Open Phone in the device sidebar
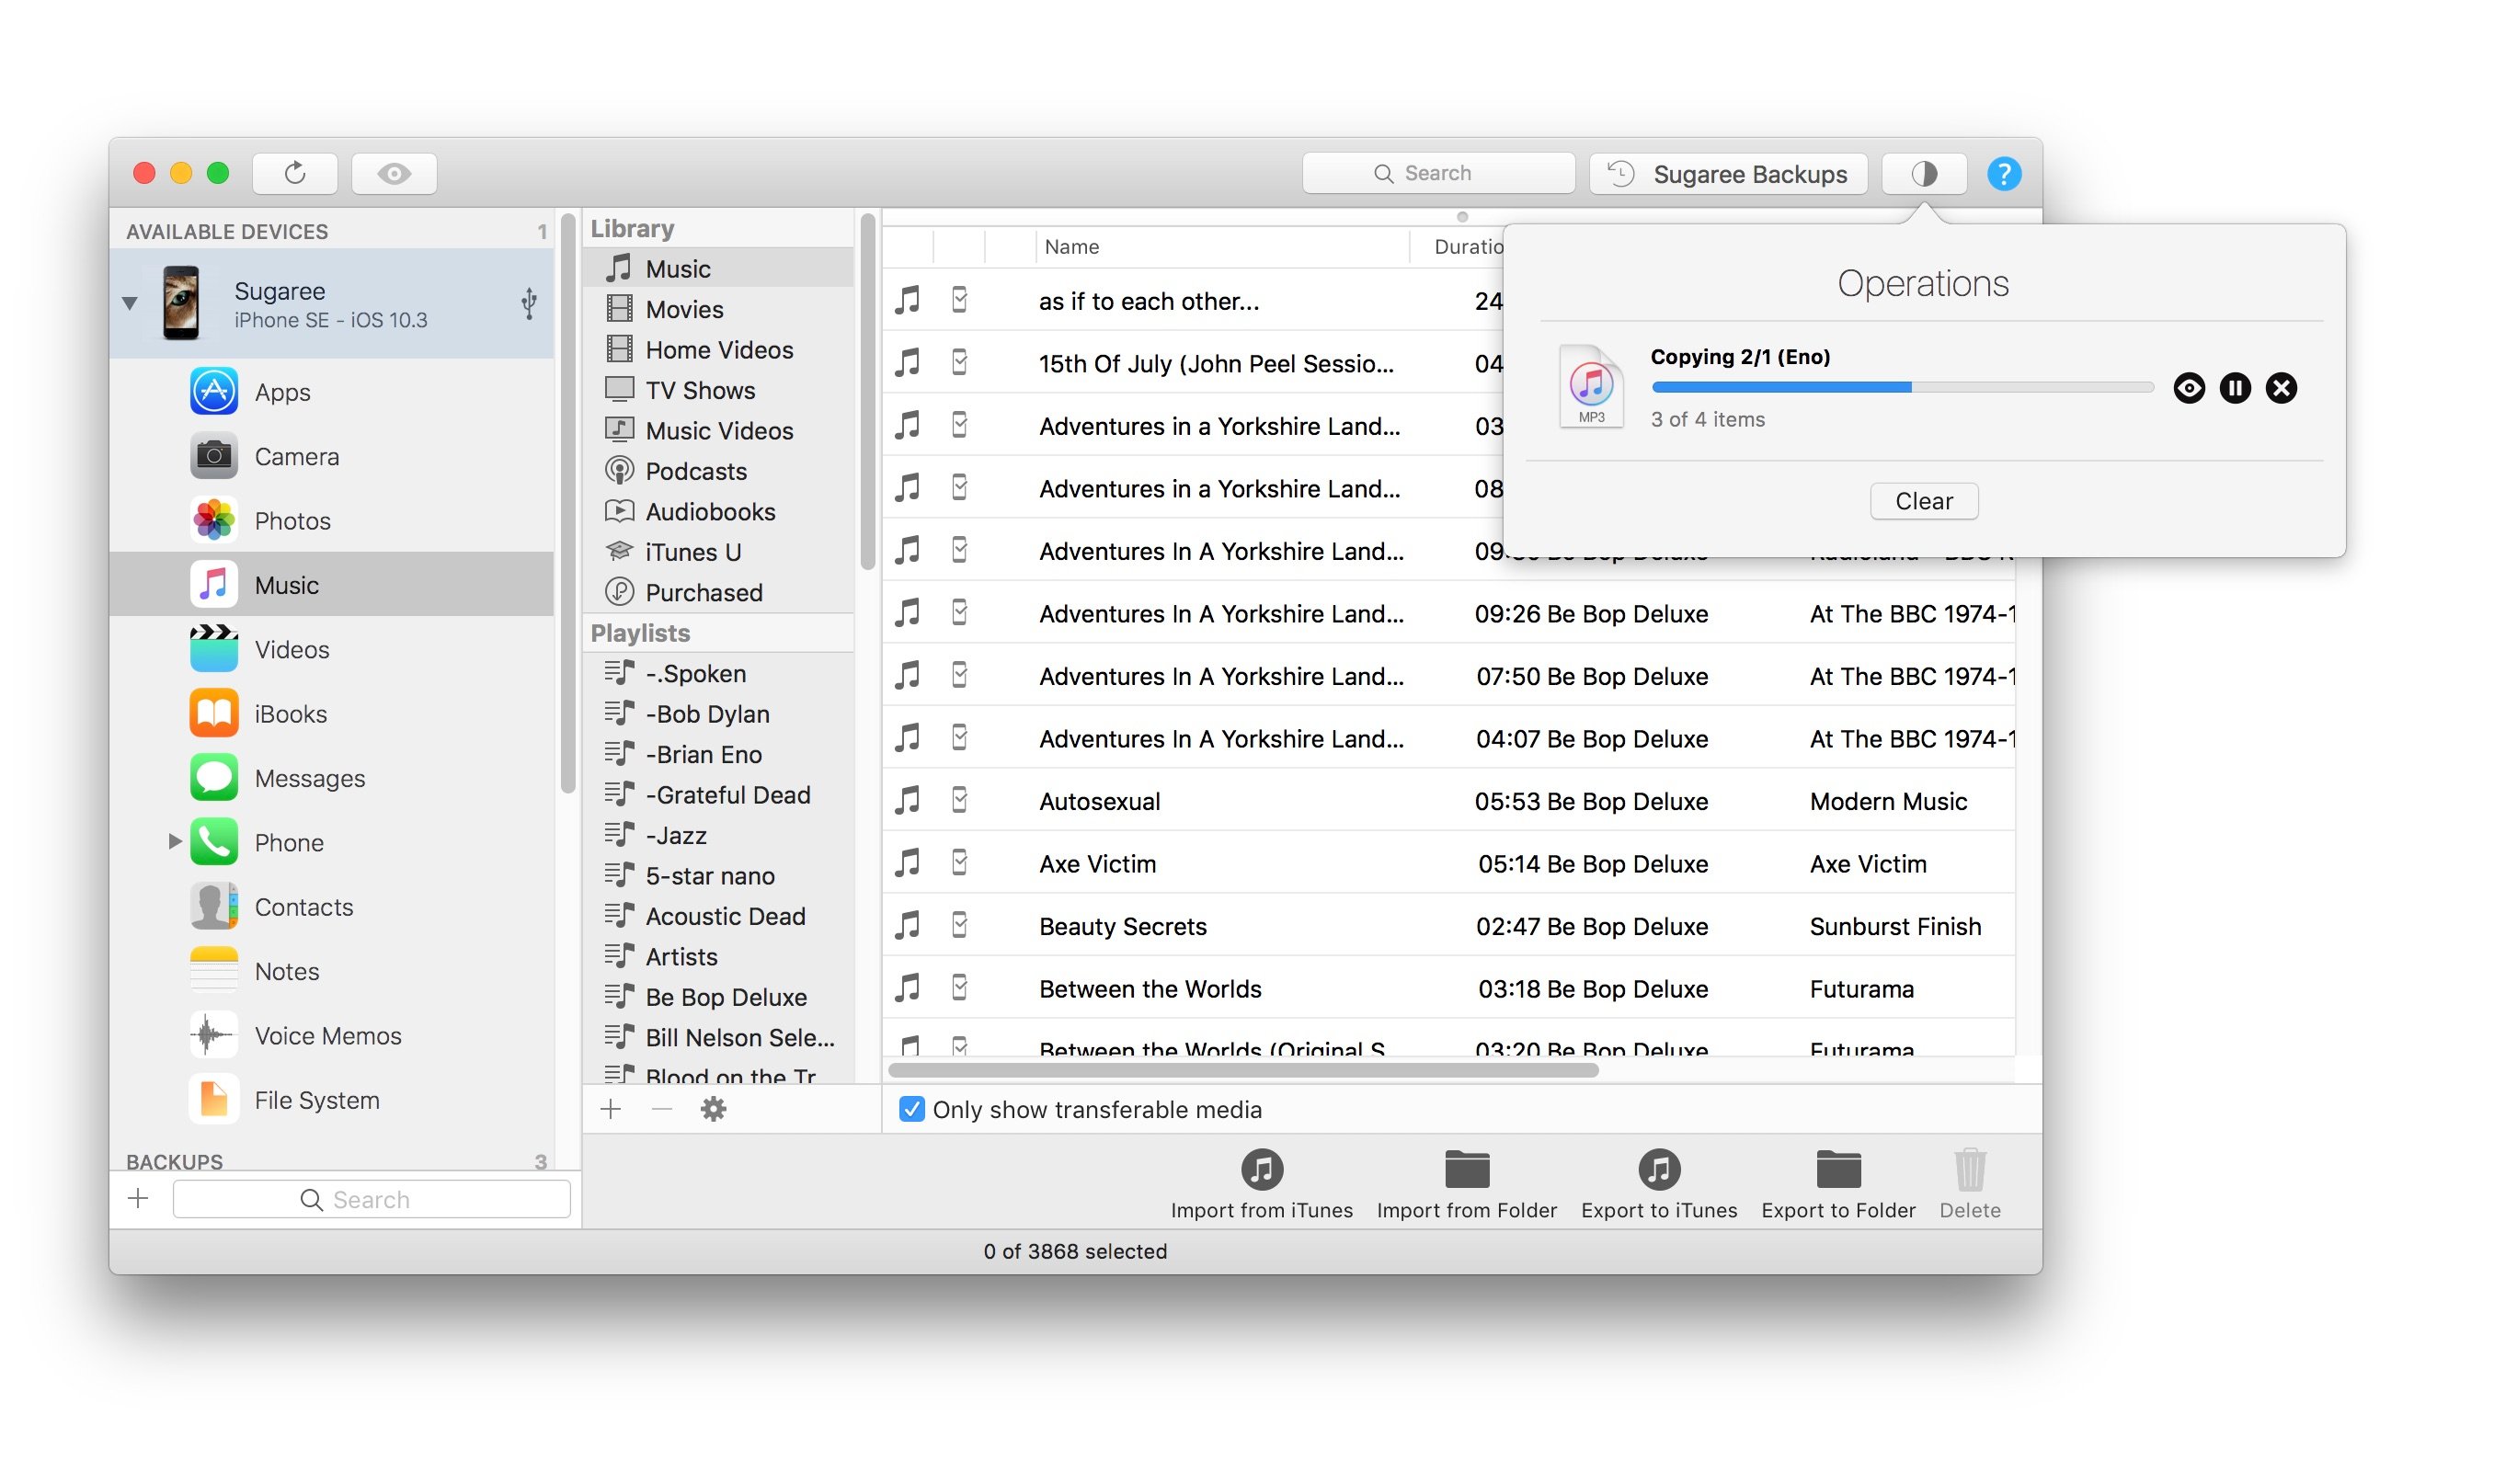Image resolution: width=2517 pixels, height=1484 pixels. coord(331,843)
